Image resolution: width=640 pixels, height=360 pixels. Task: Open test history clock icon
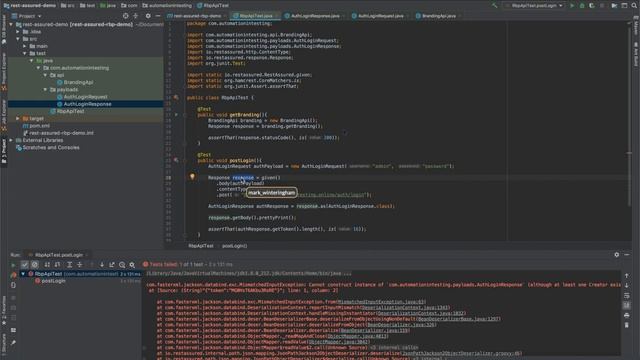(x=122, y=265)
